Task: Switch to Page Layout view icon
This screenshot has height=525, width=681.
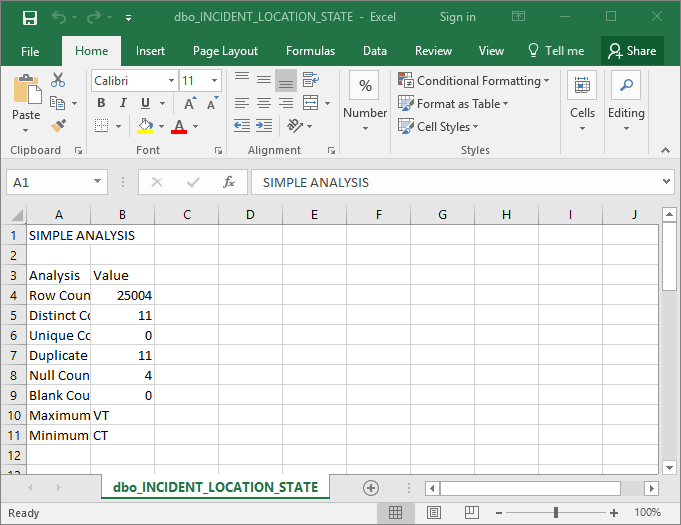Action: [x=434, y=513]
